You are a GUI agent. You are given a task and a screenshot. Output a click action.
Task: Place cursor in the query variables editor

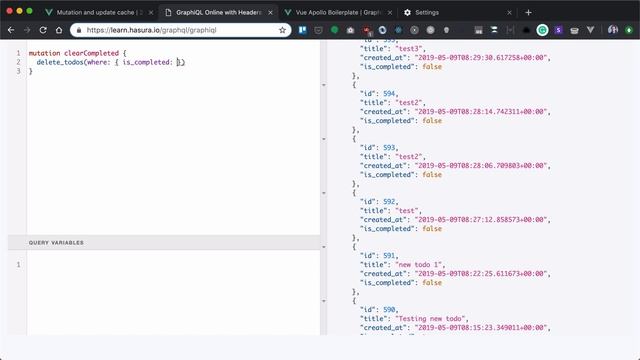point(173,292)
